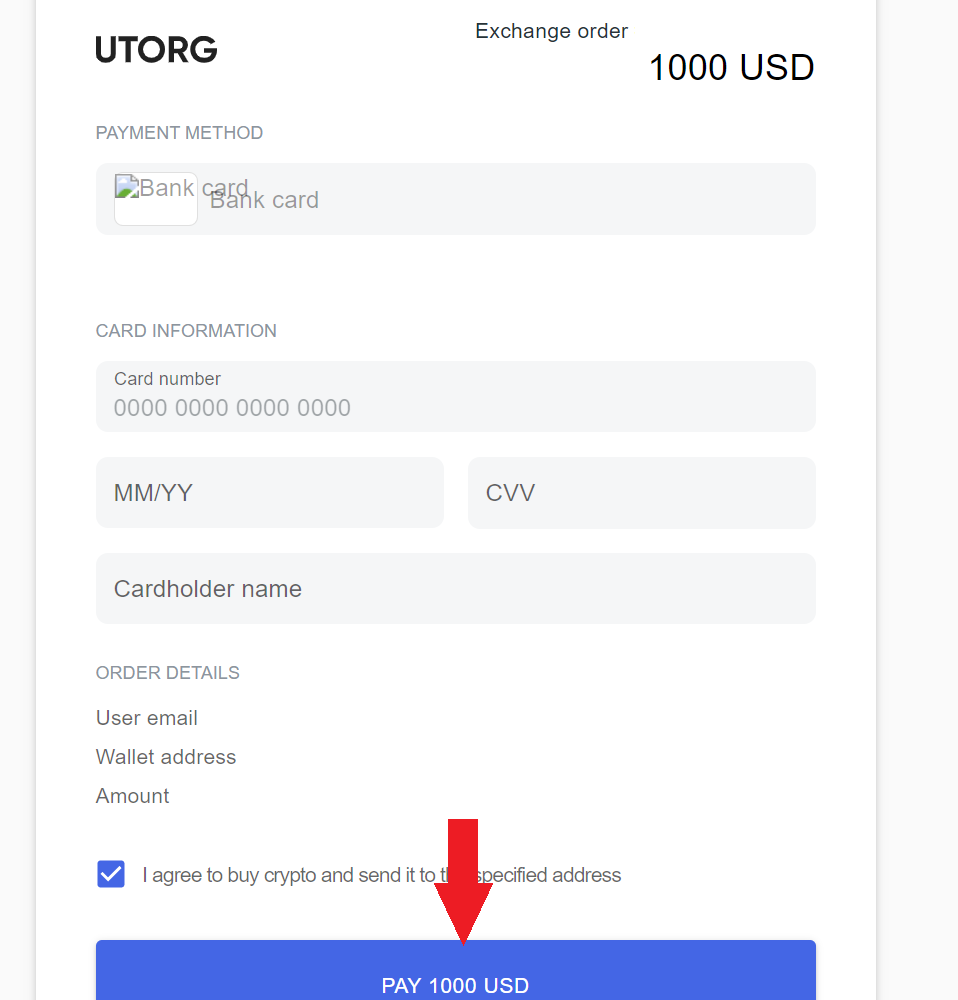
Task: Select the MM/YY expiry date field
Action: pos(269,493)
